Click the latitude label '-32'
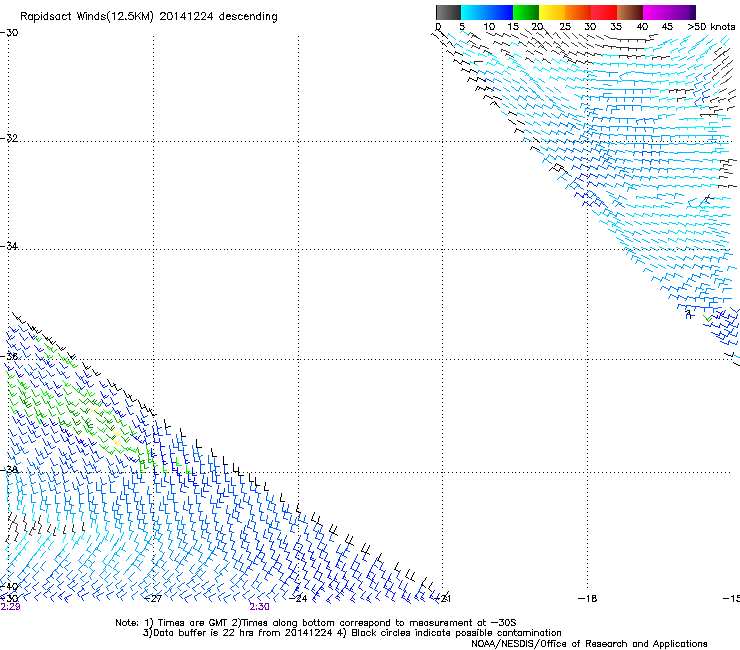 coord(9,138)
